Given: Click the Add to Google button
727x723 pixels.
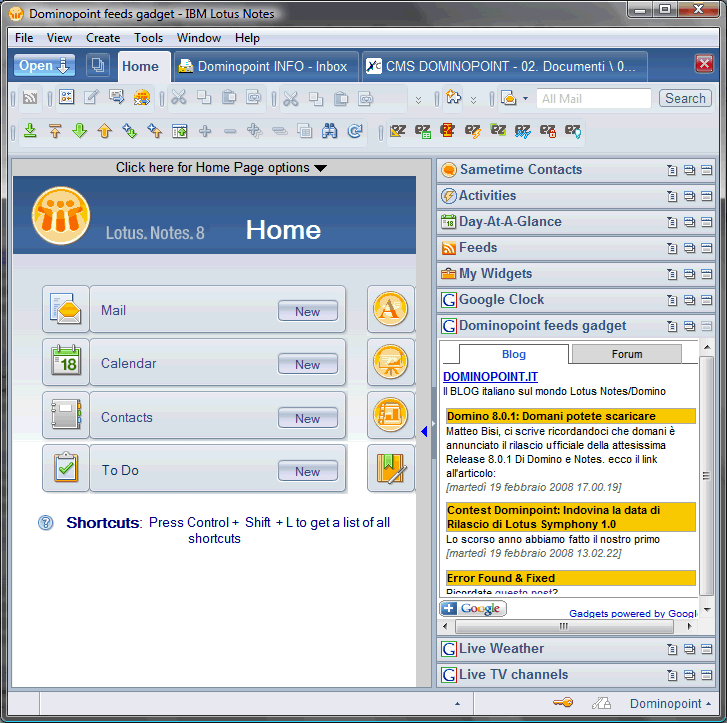Looking at the screenshot, I should pos(473,608).
